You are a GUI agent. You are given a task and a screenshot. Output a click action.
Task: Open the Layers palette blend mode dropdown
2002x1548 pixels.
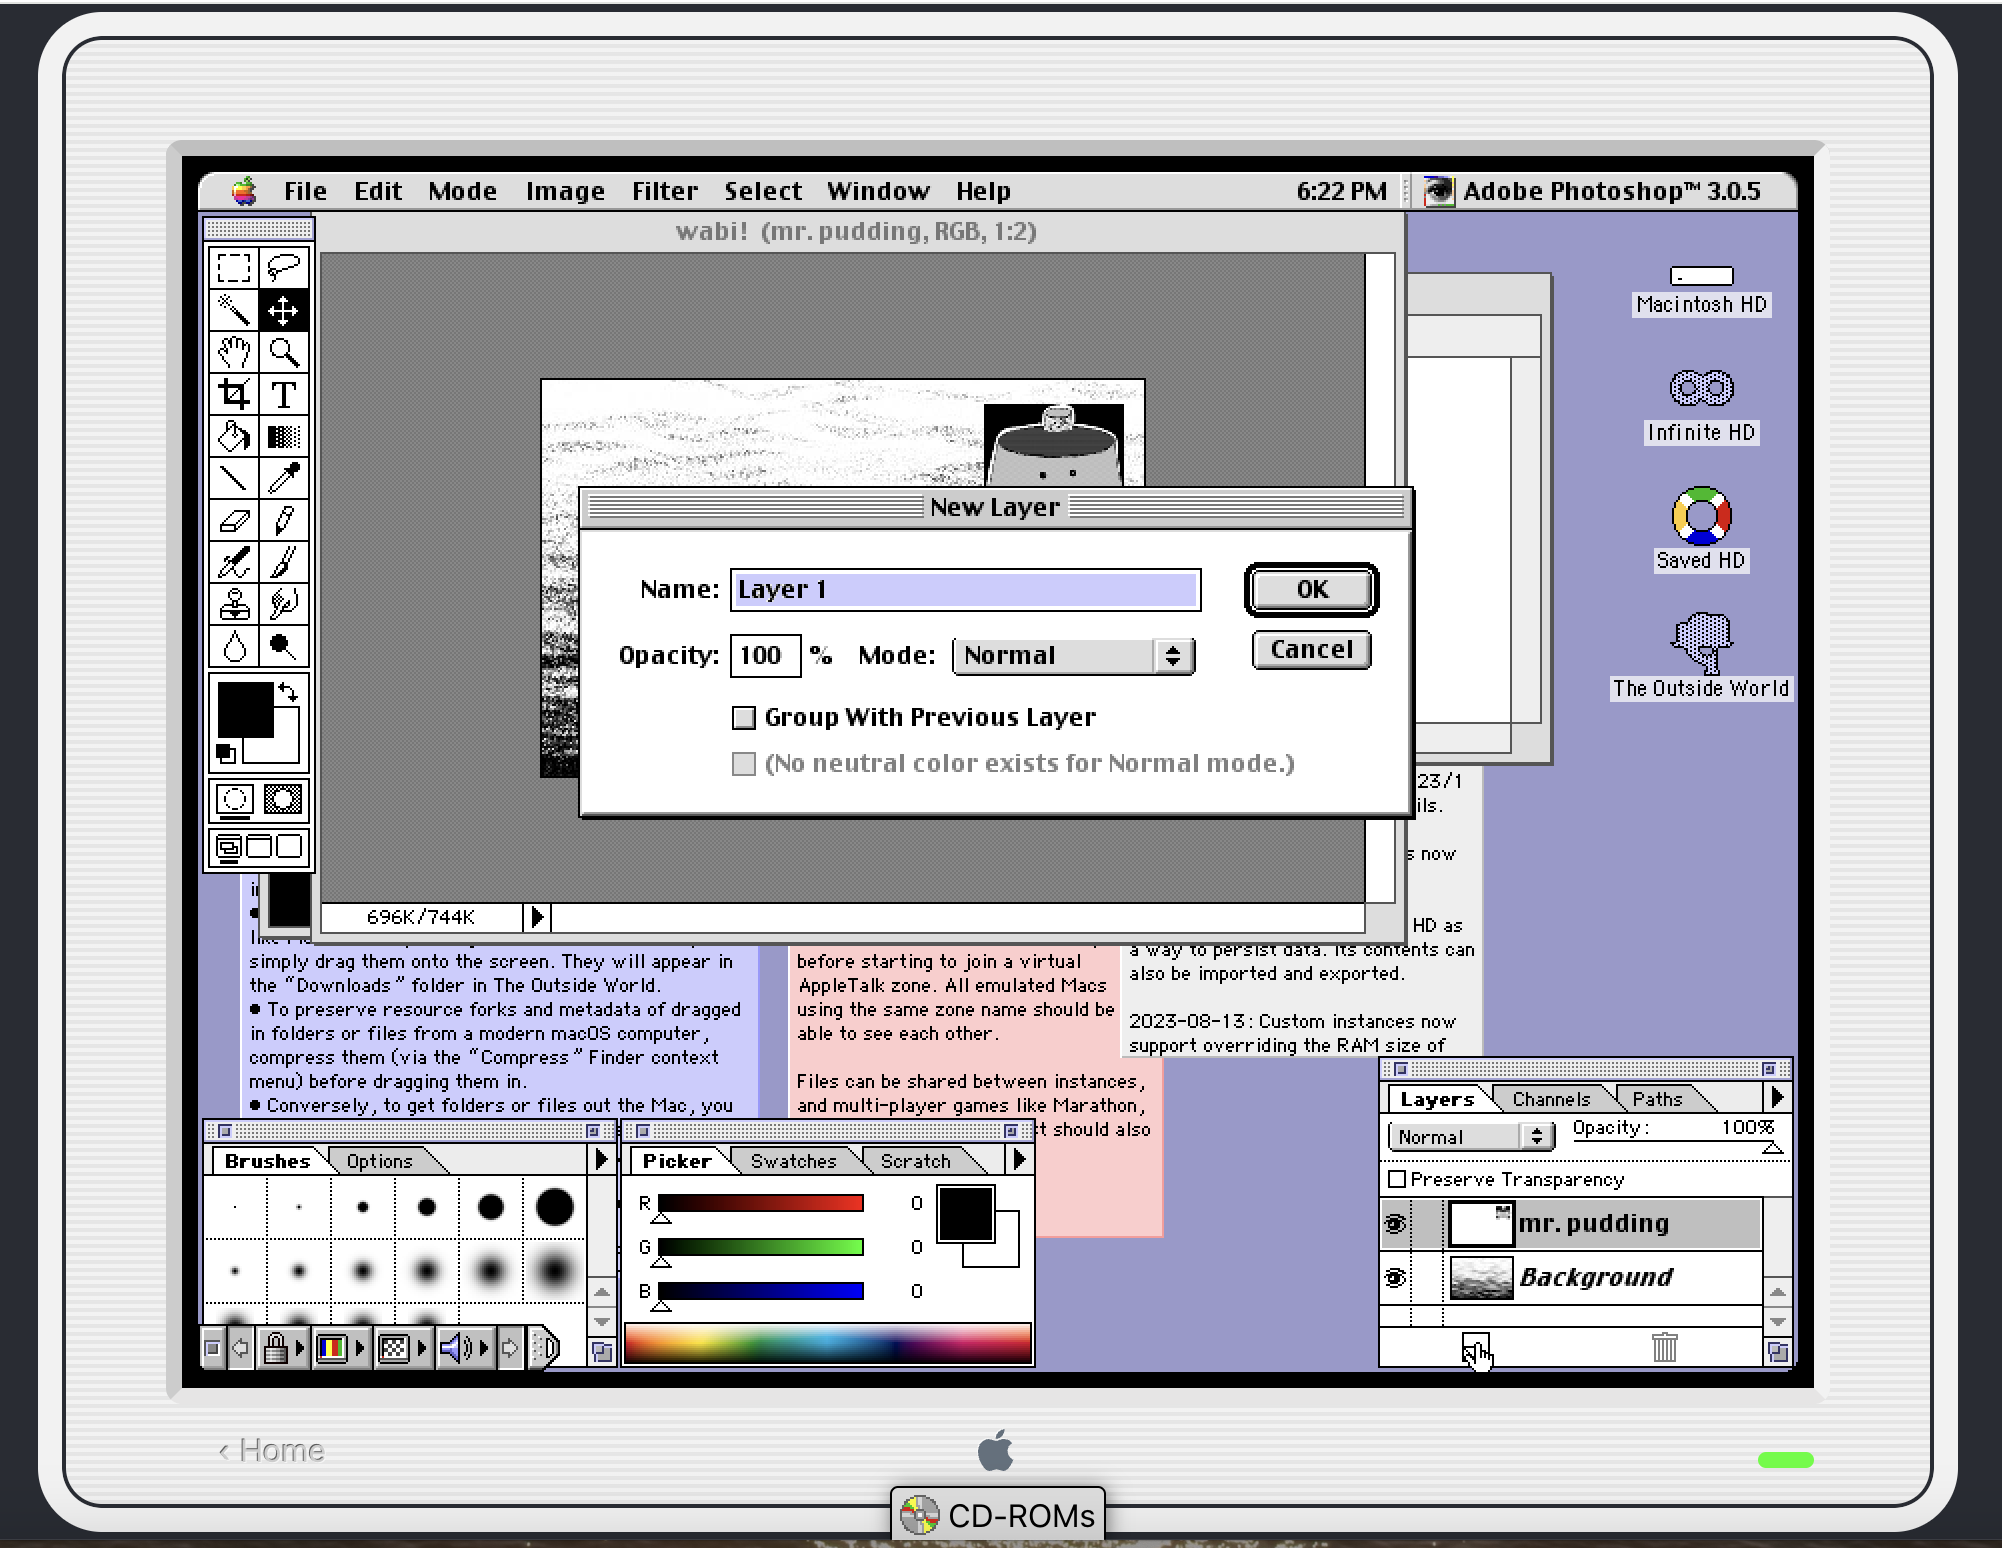(1471, 1137)
